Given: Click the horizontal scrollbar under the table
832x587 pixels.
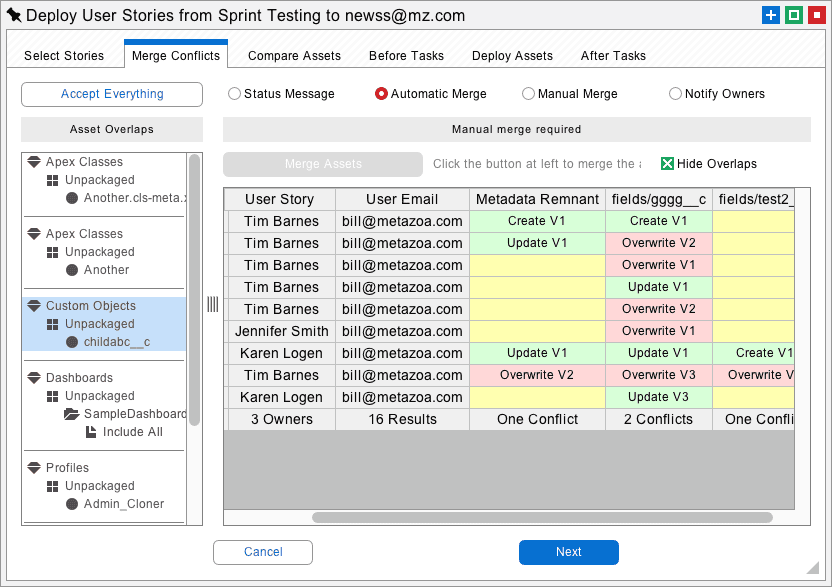Looking at the screenshot, I should point(542,518).
